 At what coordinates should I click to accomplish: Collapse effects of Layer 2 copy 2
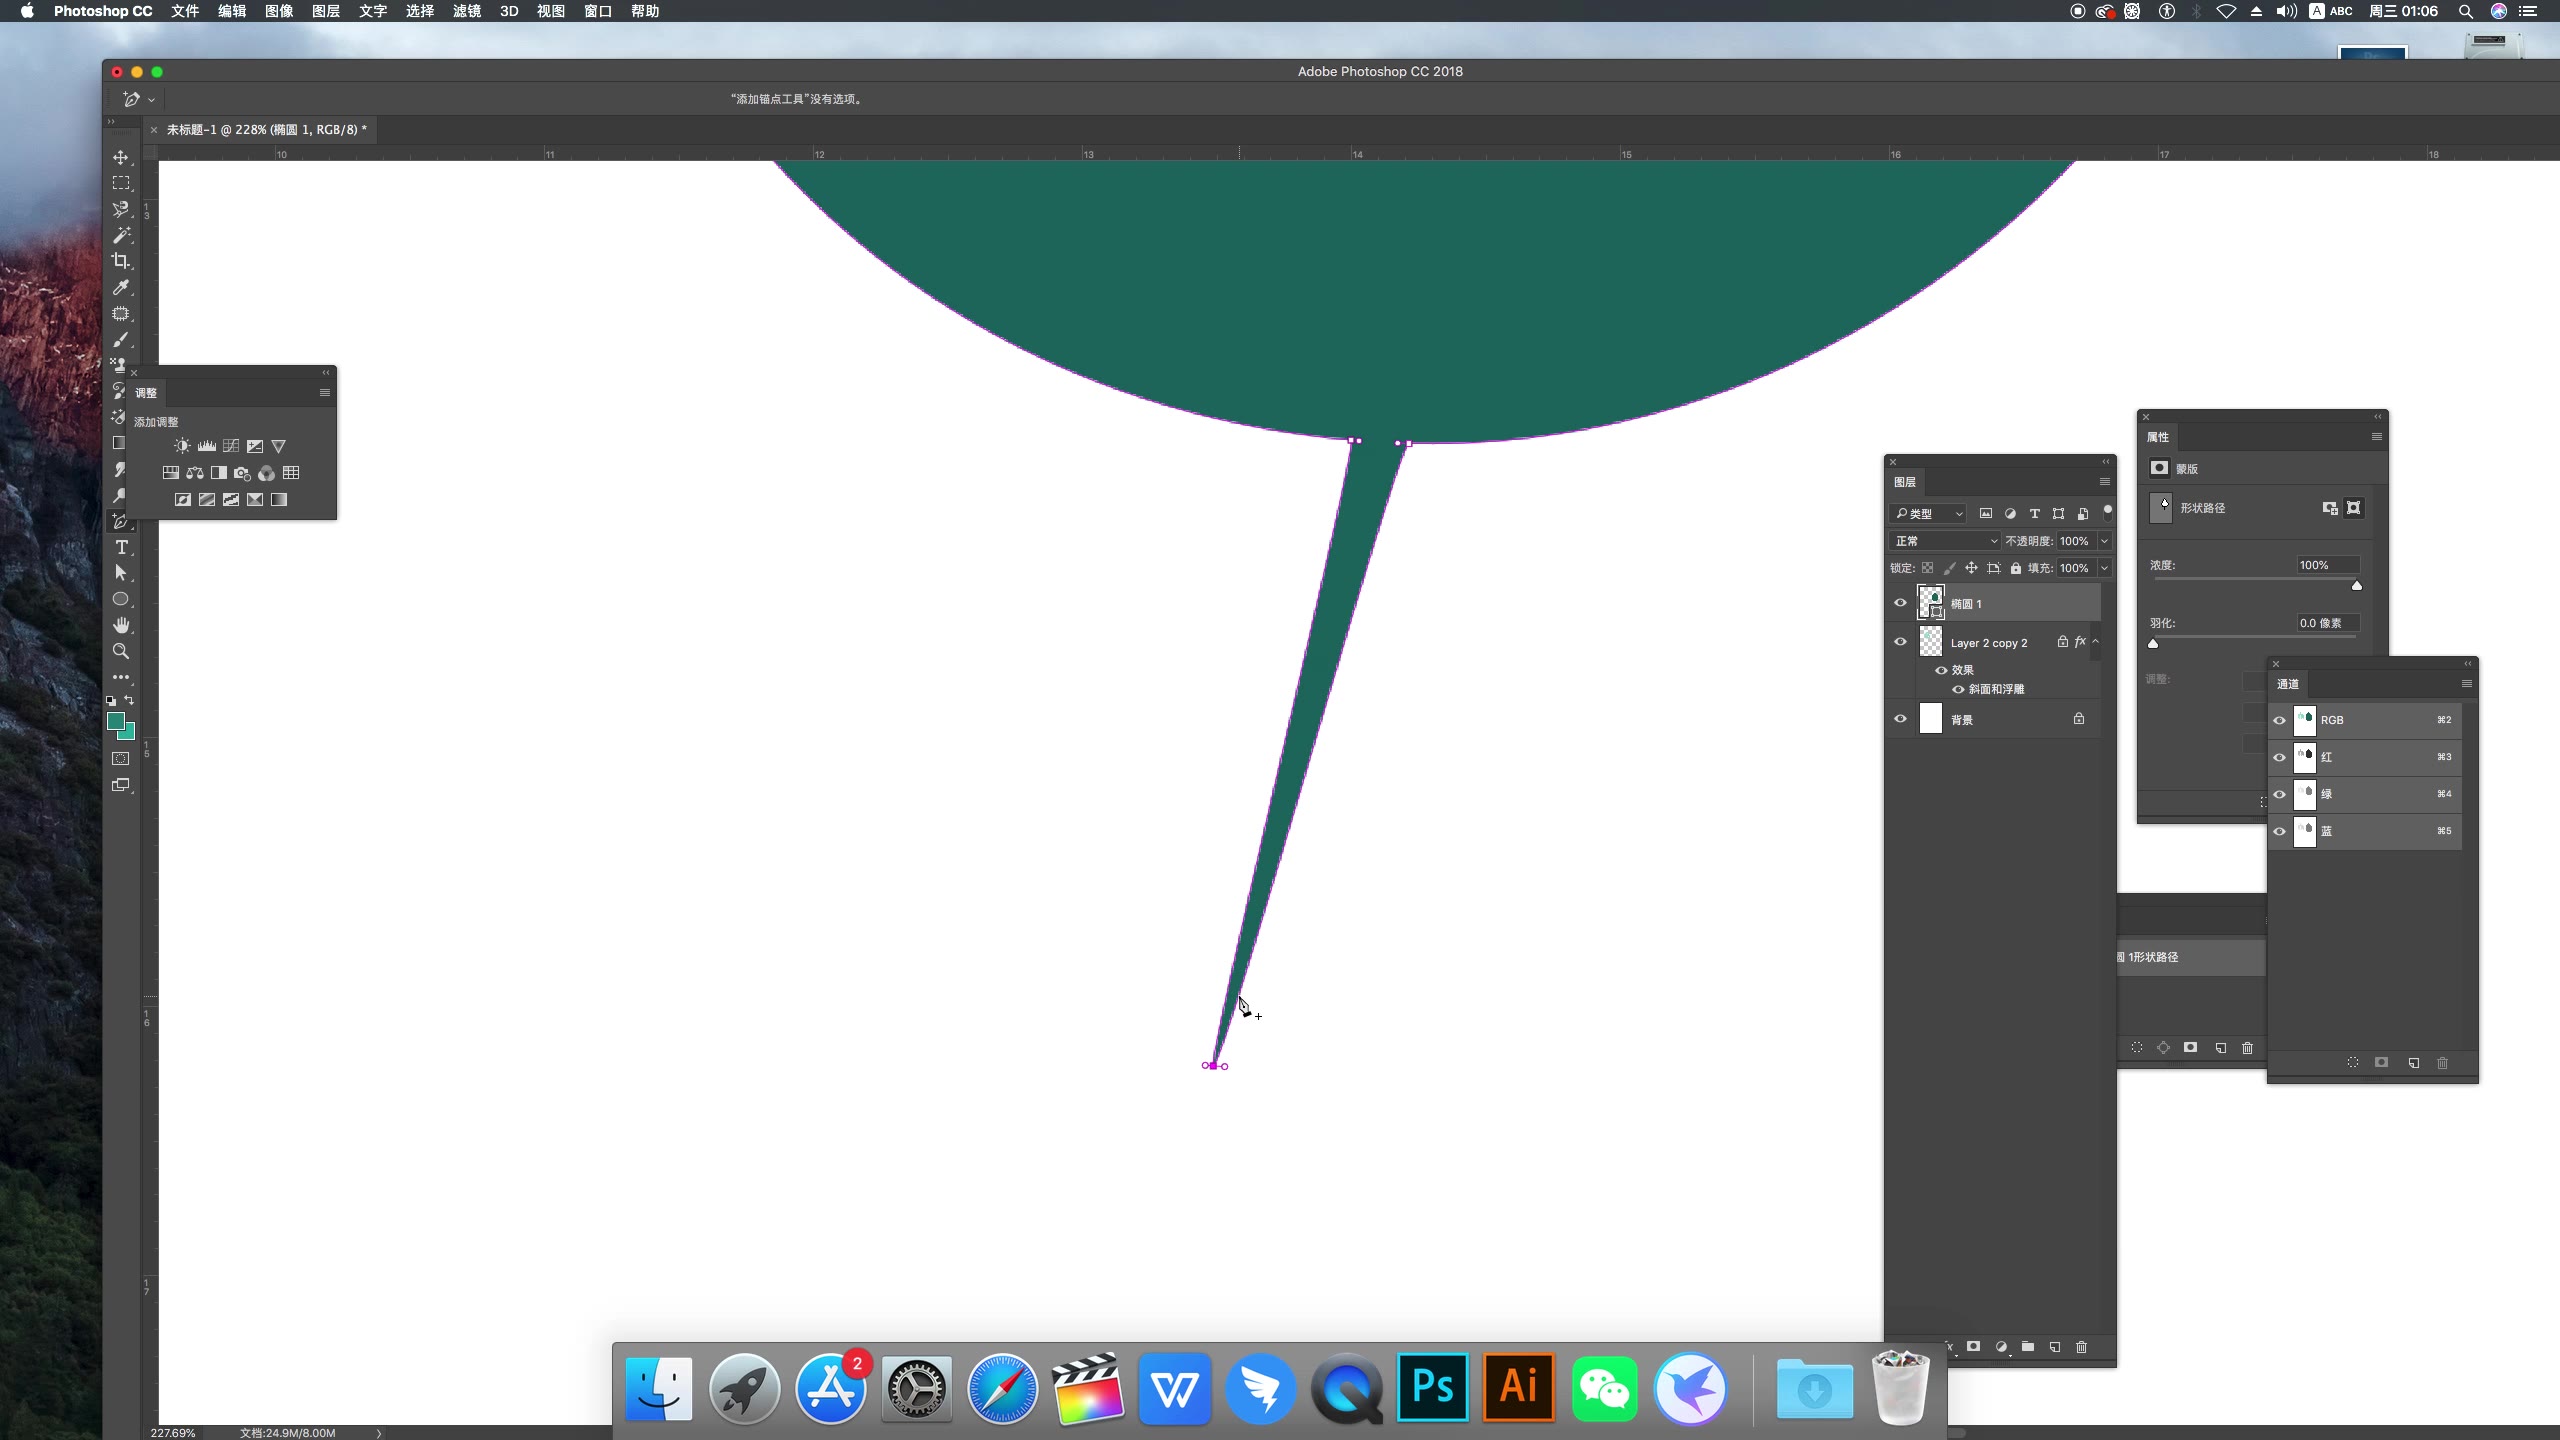click(x=2096, y=642)
